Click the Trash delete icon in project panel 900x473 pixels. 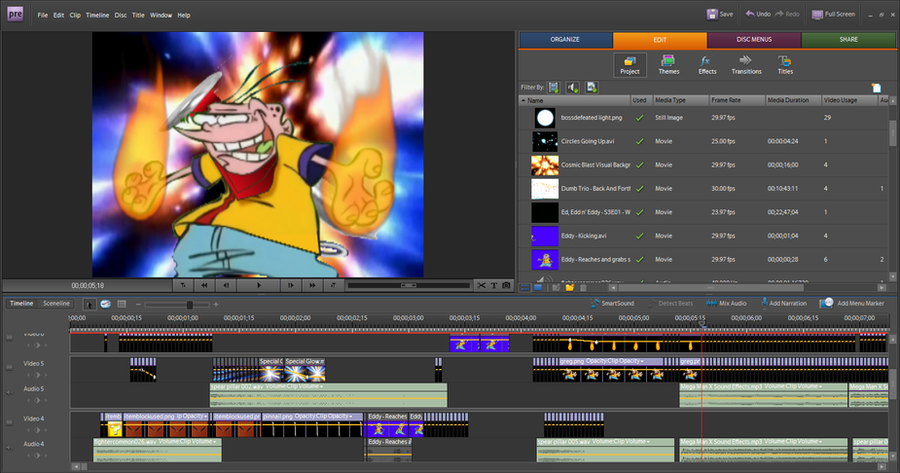(583, 288)
